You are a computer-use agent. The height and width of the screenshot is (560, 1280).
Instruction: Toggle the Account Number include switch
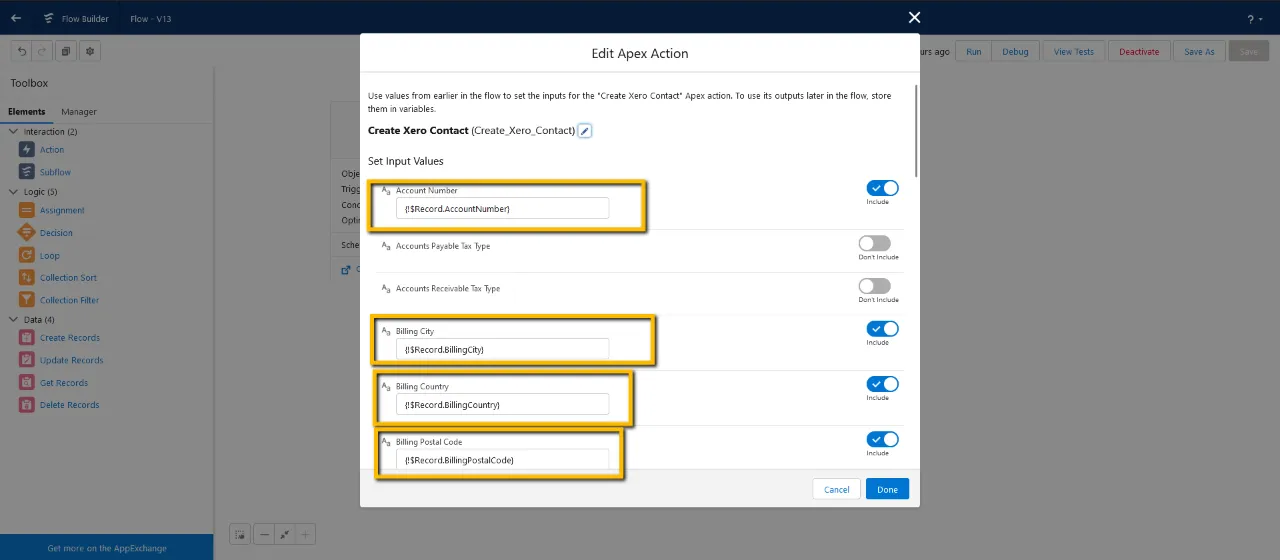[882, 188]
